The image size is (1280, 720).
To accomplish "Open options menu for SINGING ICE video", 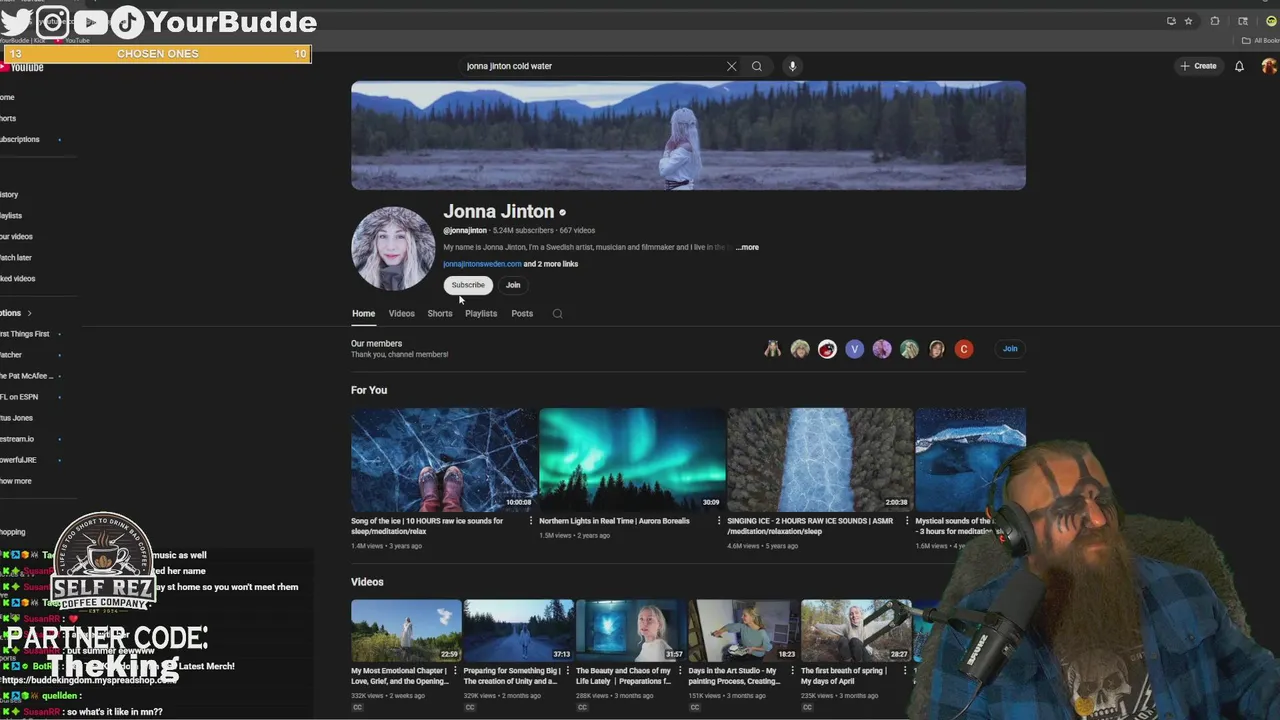I will pos(907,521).
